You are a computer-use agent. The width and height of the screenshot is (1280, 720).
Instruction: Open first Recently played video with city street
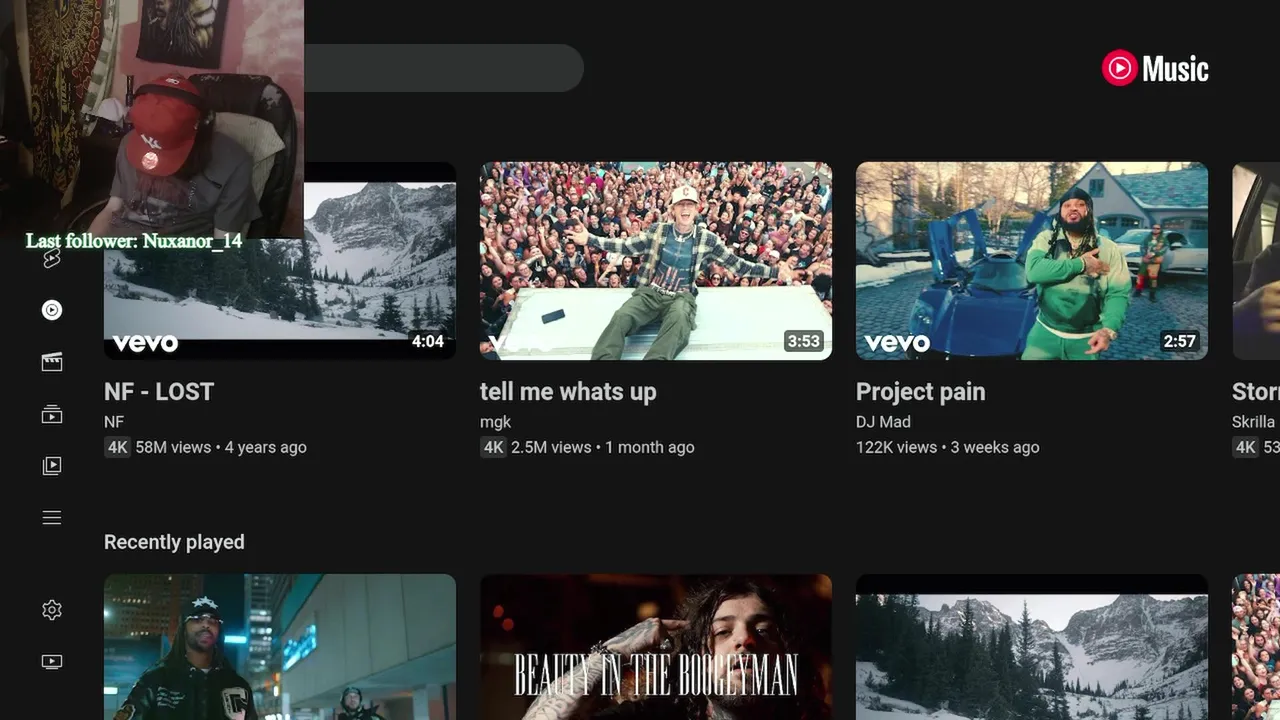tap(280, 647)
